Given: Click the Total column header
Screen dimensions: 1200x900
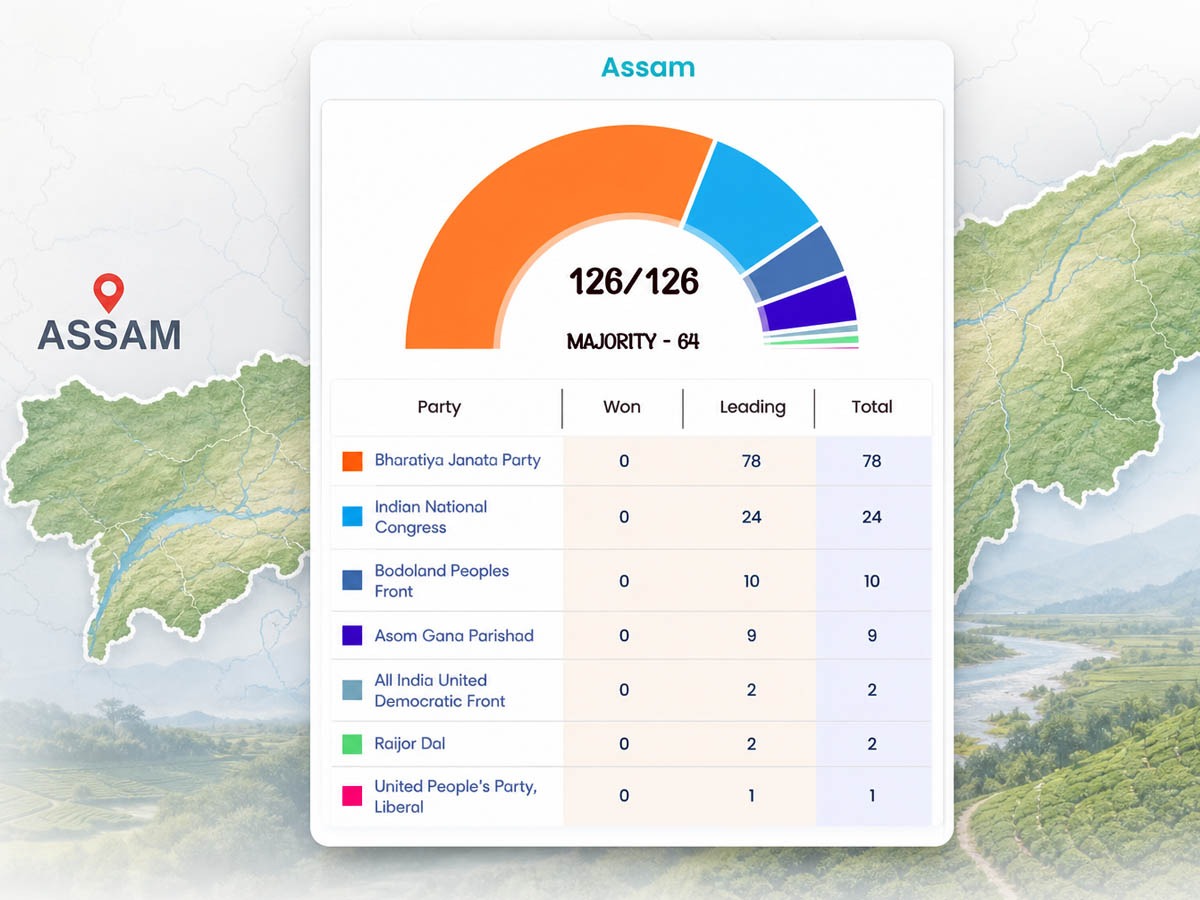Looking at the screenshot, I should click(871, 407).
